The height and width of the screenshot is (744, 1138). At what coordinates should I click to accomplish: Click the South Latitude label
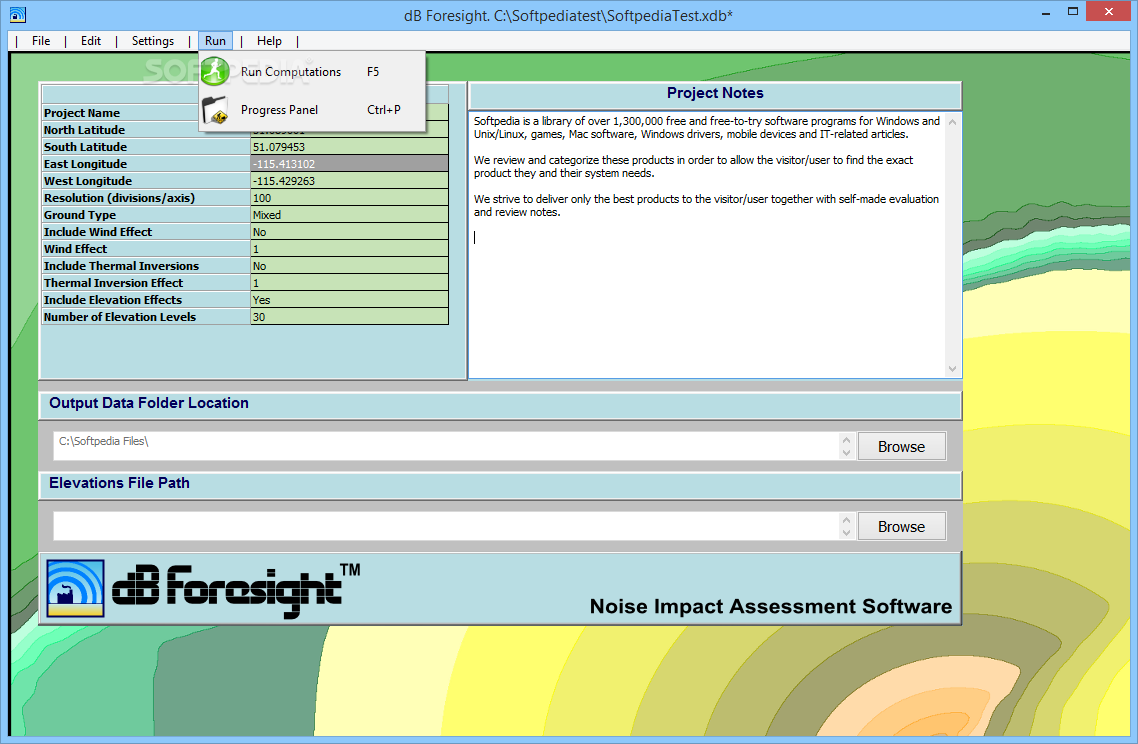click(x=85, y=147)
